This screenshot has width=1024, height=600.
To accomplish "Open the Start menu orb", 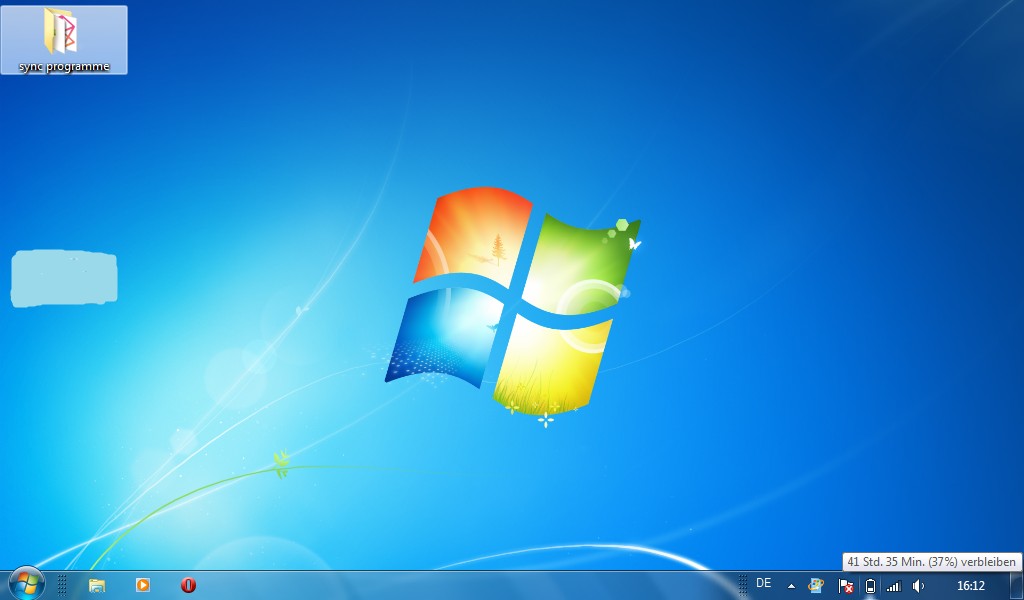I will point(26,584).
